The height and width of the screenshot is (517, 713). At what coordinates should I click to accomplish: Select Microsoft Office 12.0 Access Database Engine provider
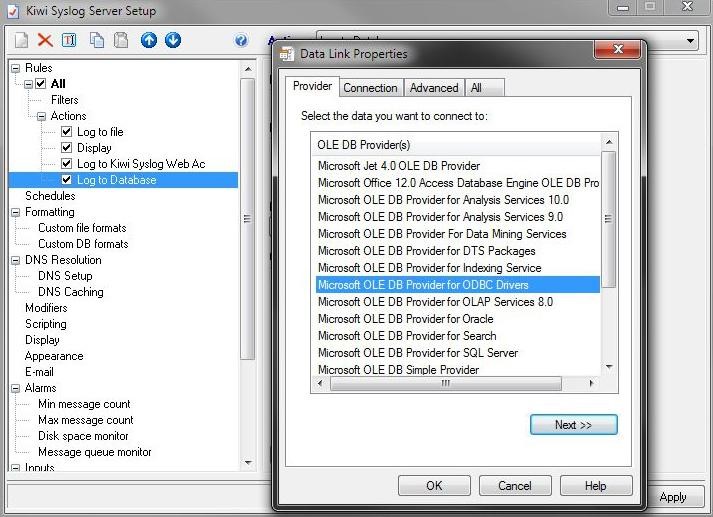[x=457, y=183]
